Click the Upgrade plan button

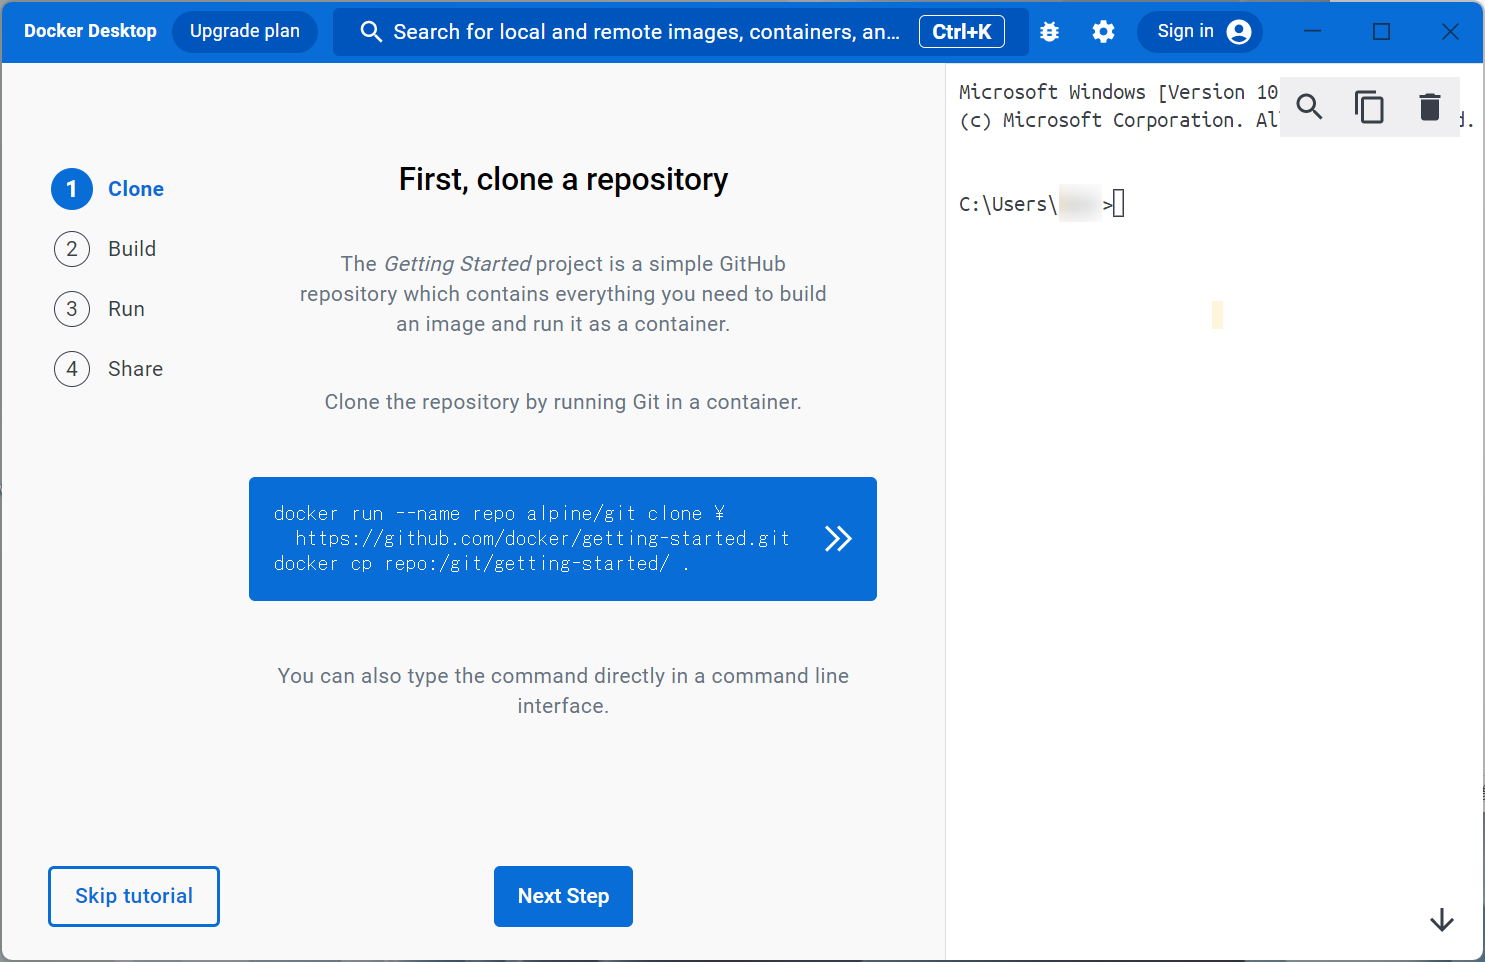click(x=245, y=32)
